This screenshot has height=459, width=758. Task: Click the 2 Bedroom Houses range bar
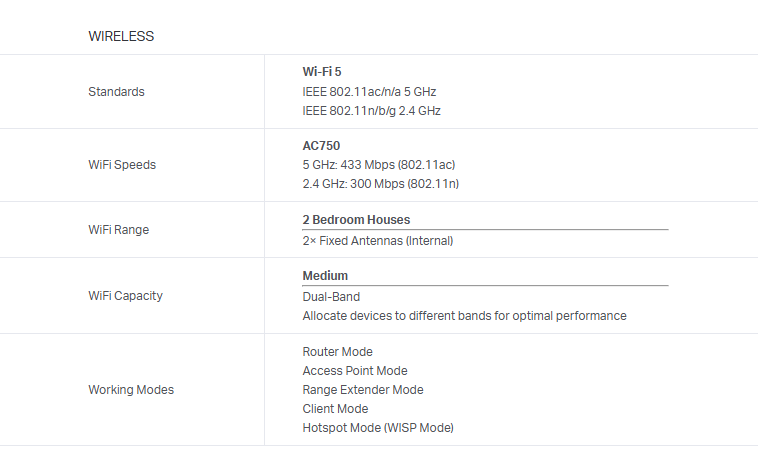coord(485,229)
